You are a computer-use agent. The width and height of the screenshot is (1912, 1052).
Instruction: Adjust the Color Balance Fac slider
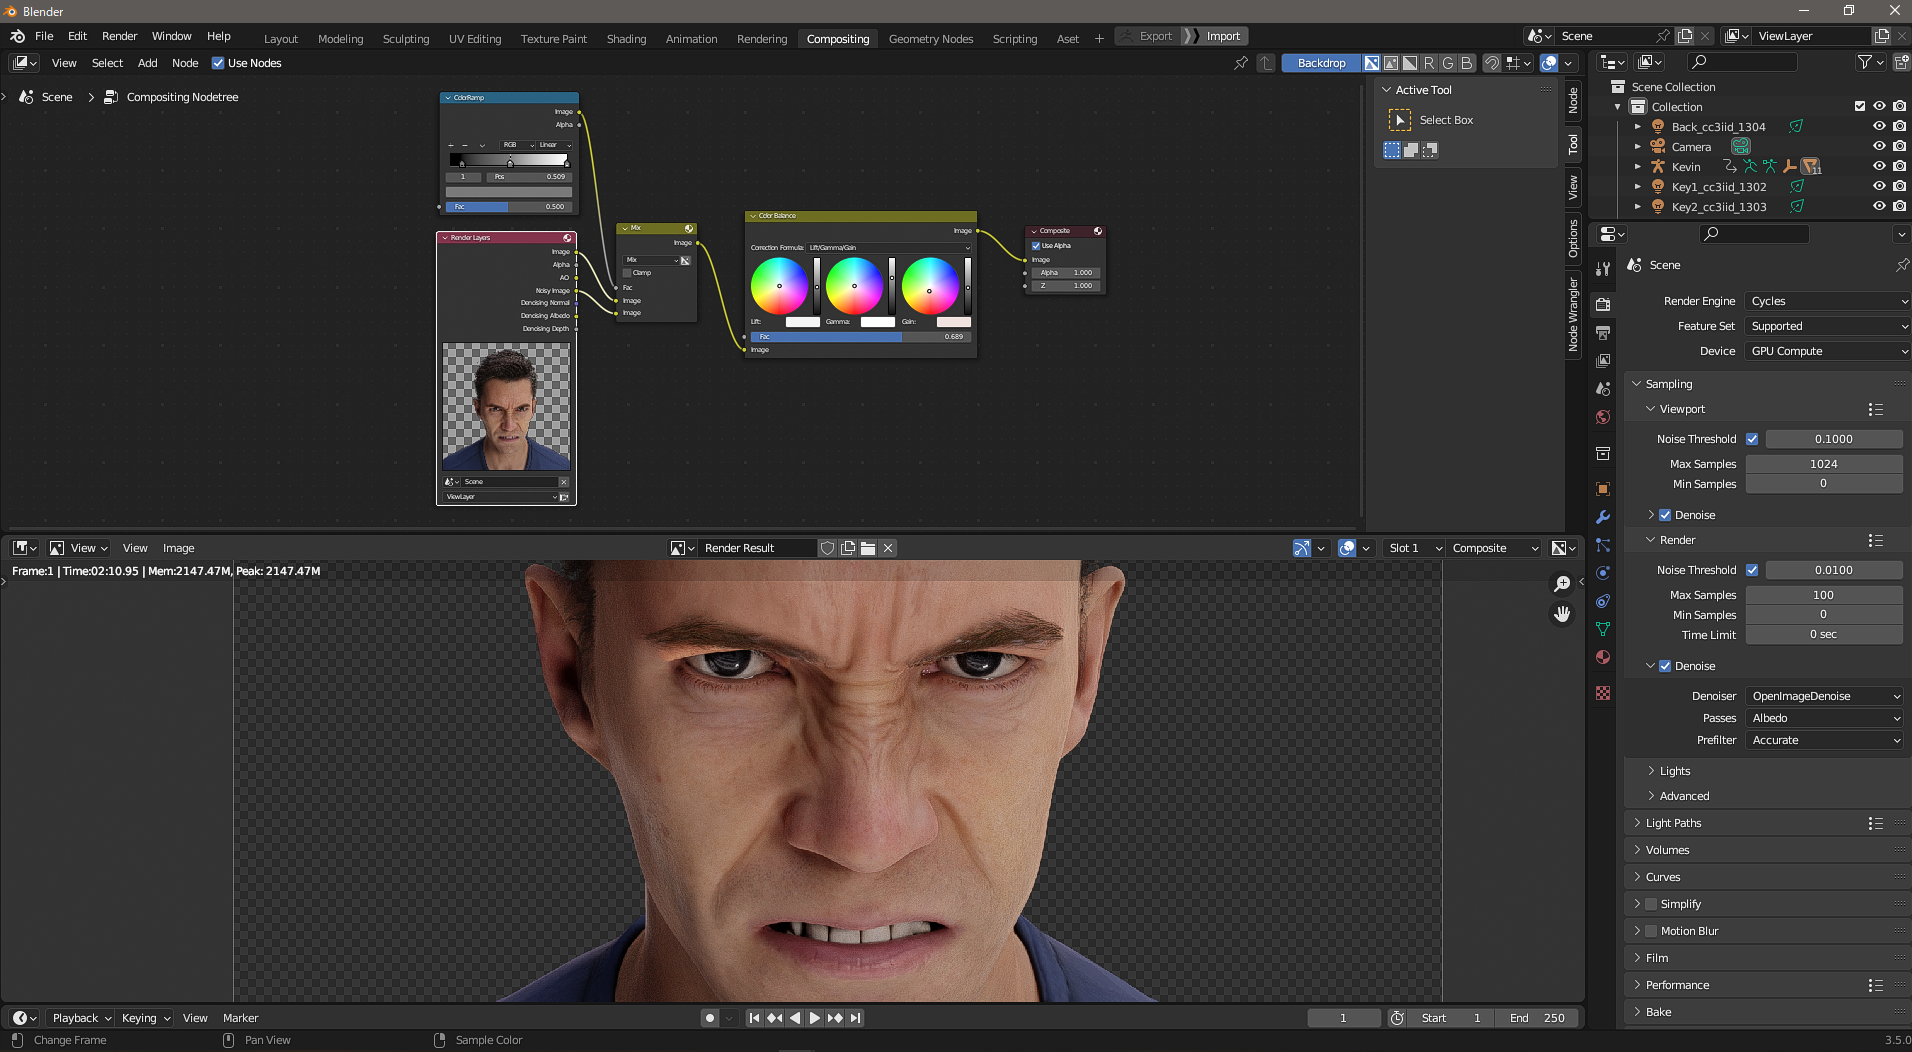(860, 337)
